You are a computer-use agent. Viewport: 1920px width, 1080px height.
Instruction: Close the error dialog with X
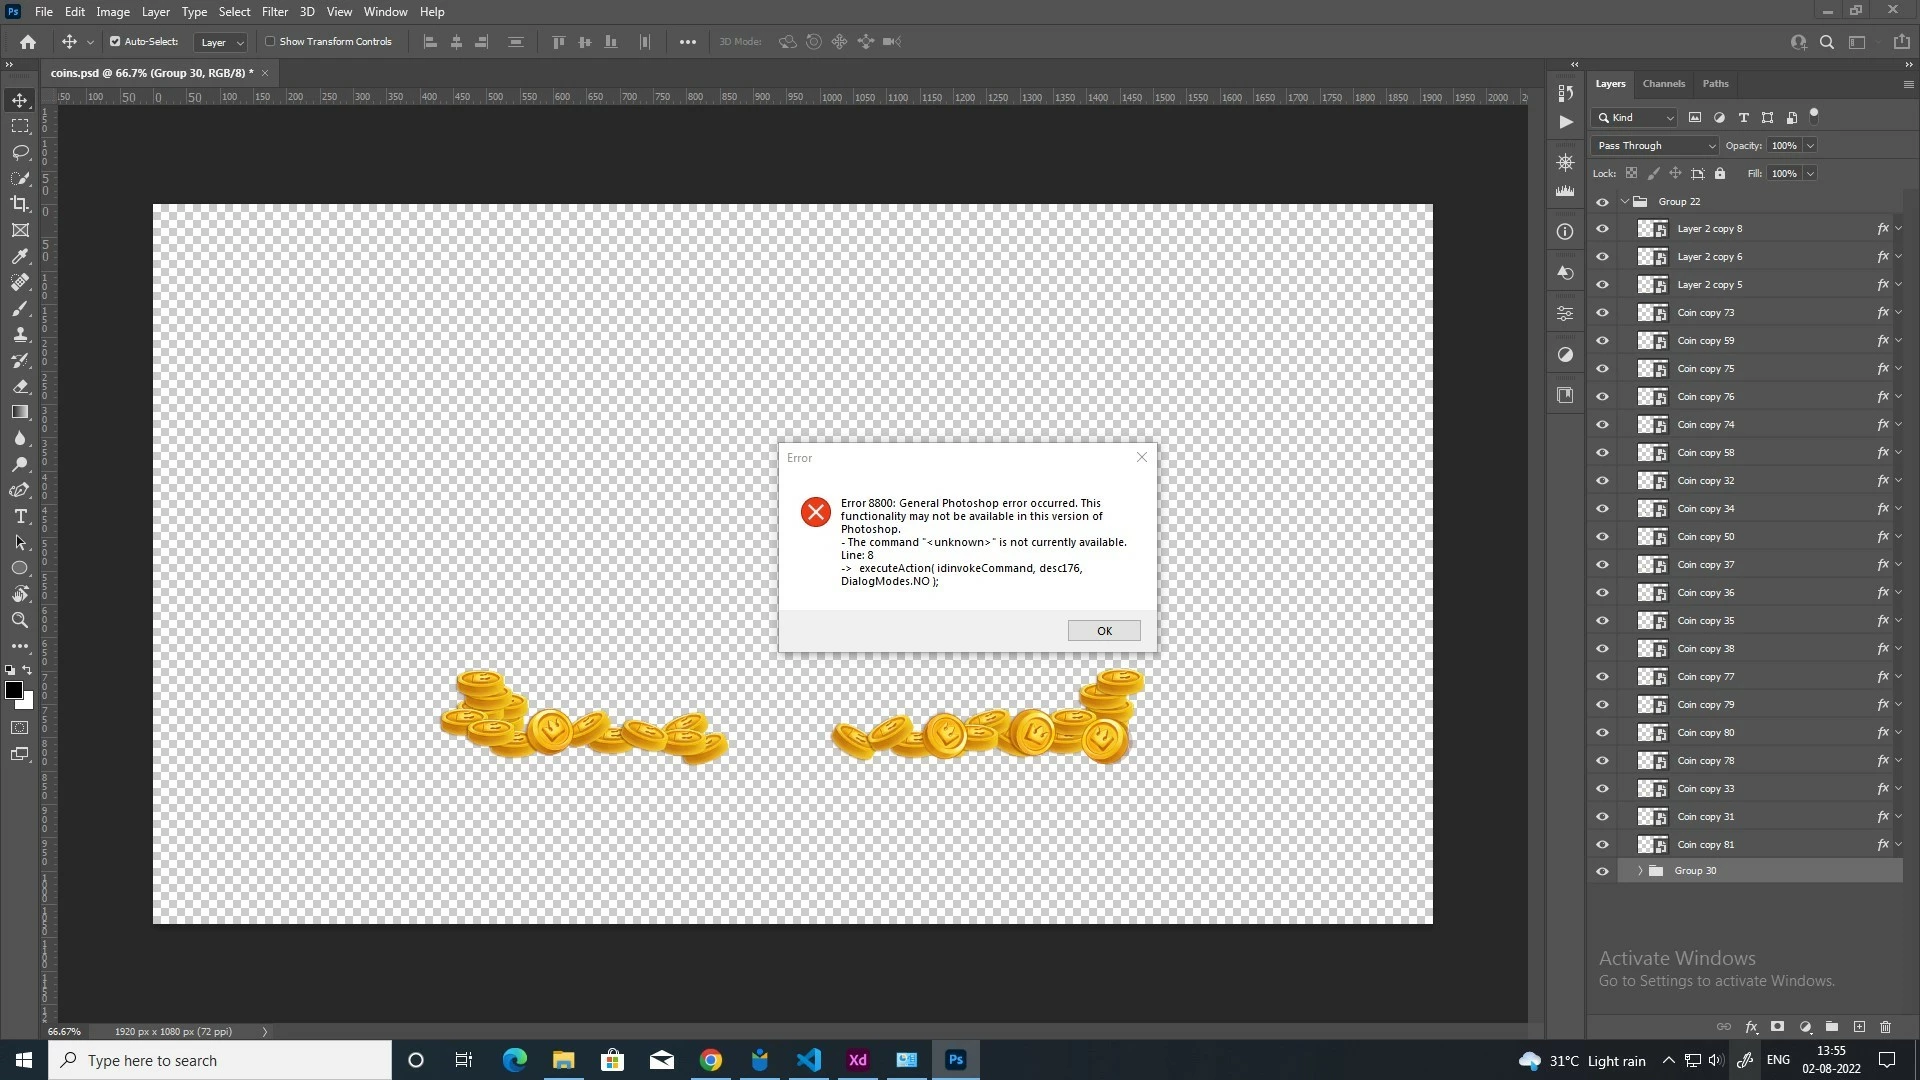pos(1141,458)
